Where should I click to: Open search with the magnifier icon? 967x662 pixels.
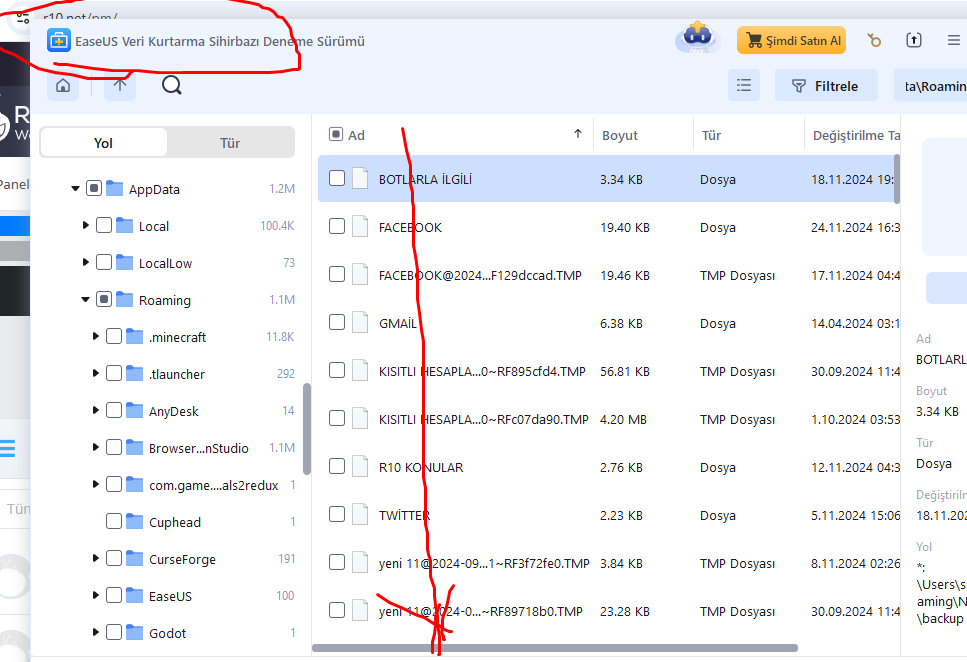click(171, 85)
